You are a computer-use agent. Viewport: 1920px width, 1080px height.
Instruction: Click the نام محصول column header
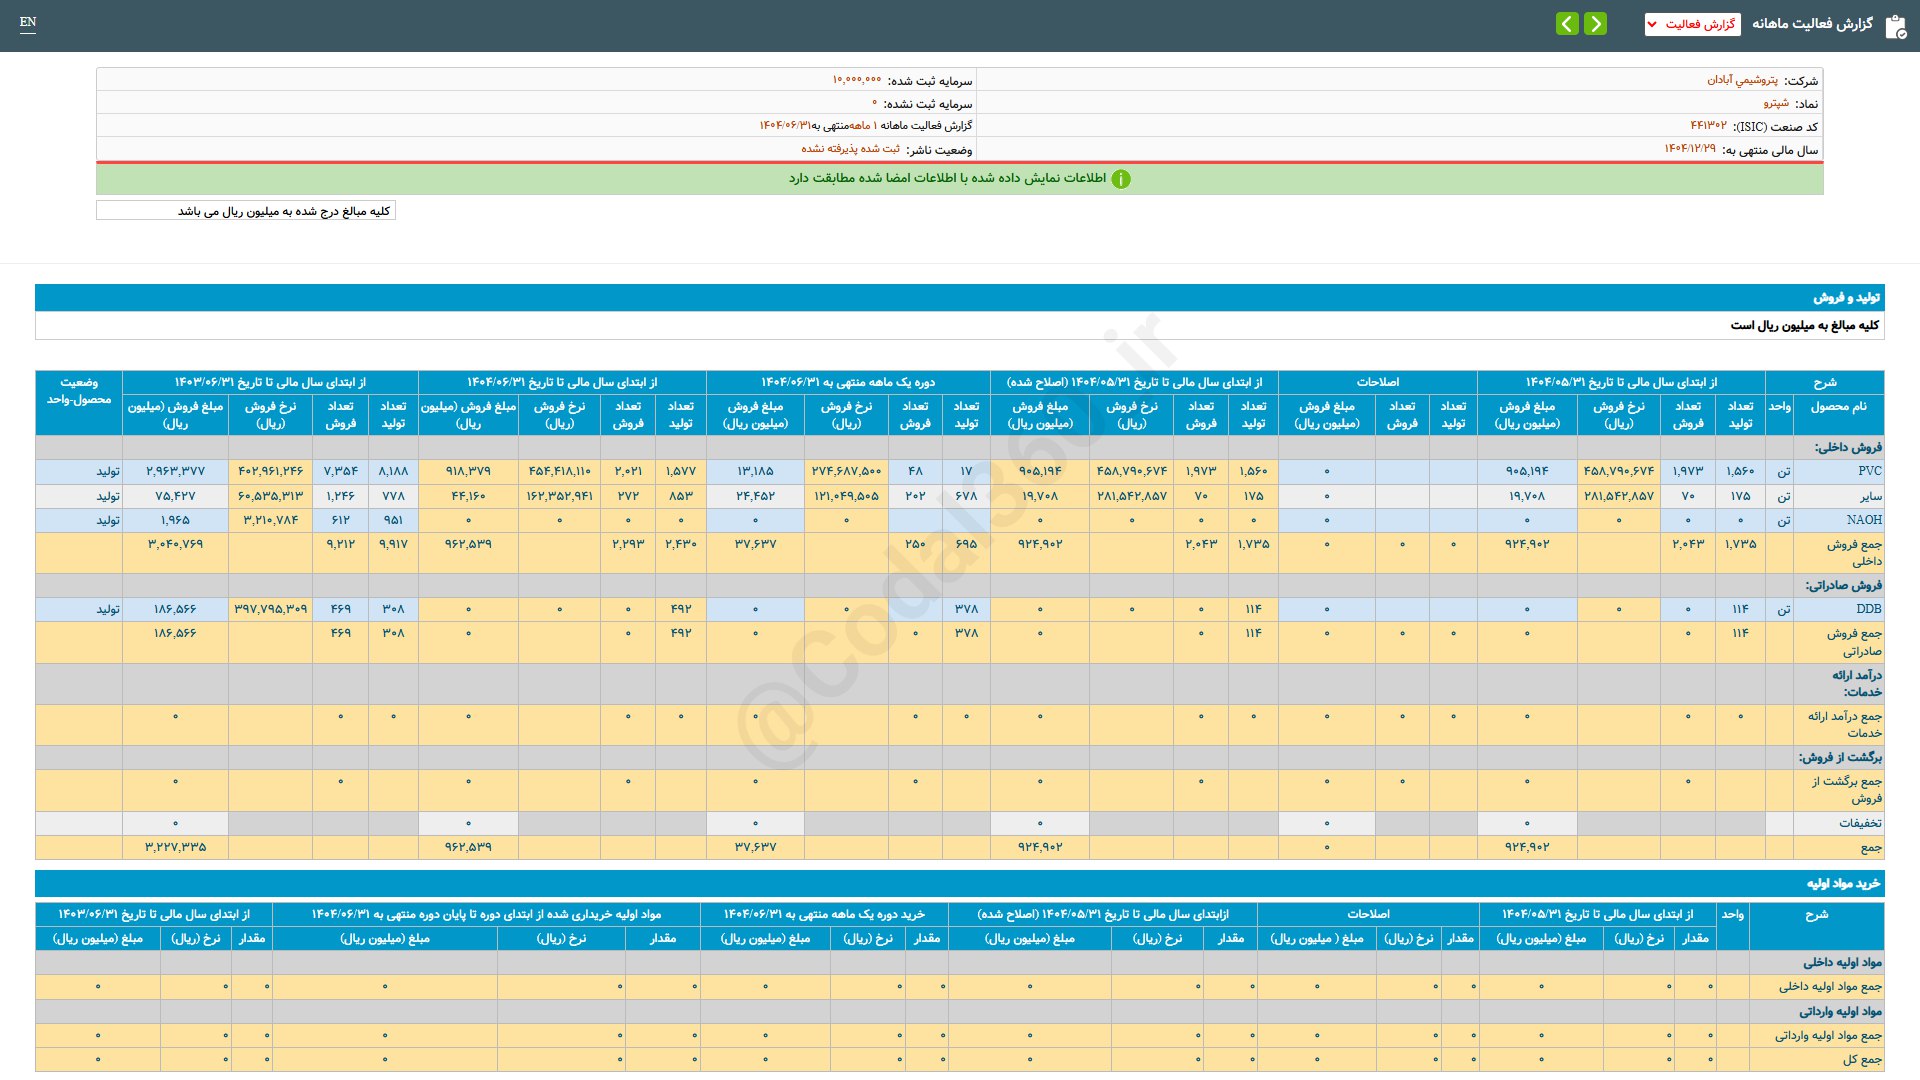(1837, 407)
